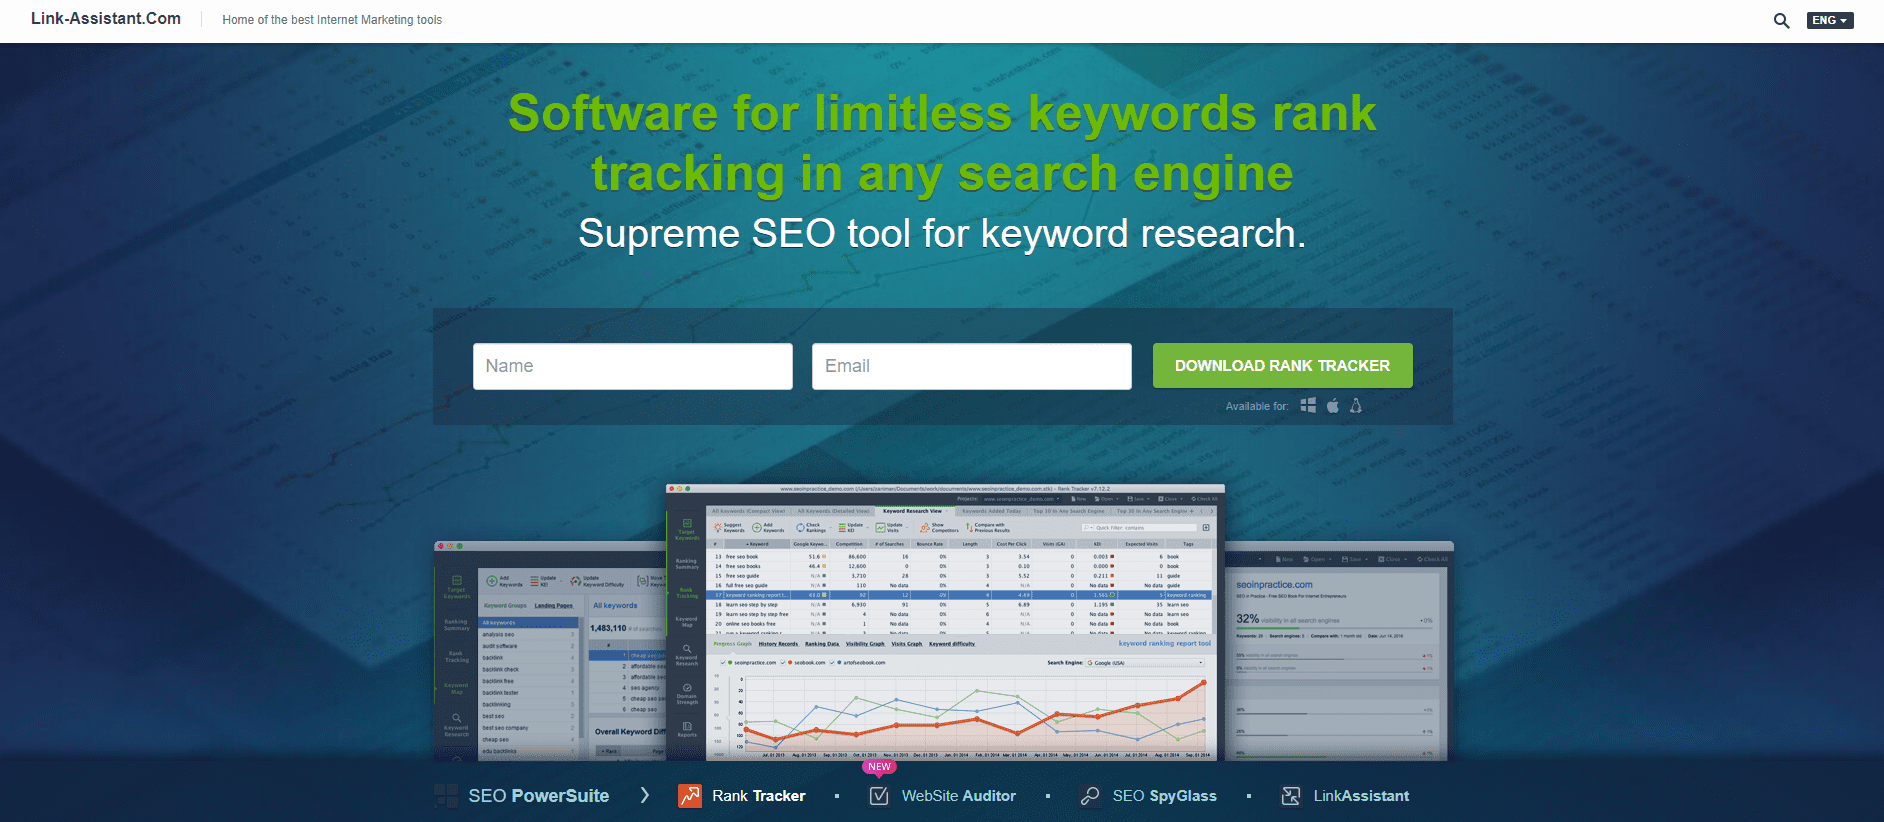
Task: Focus the Name input field
Action: tap(633, 366)
